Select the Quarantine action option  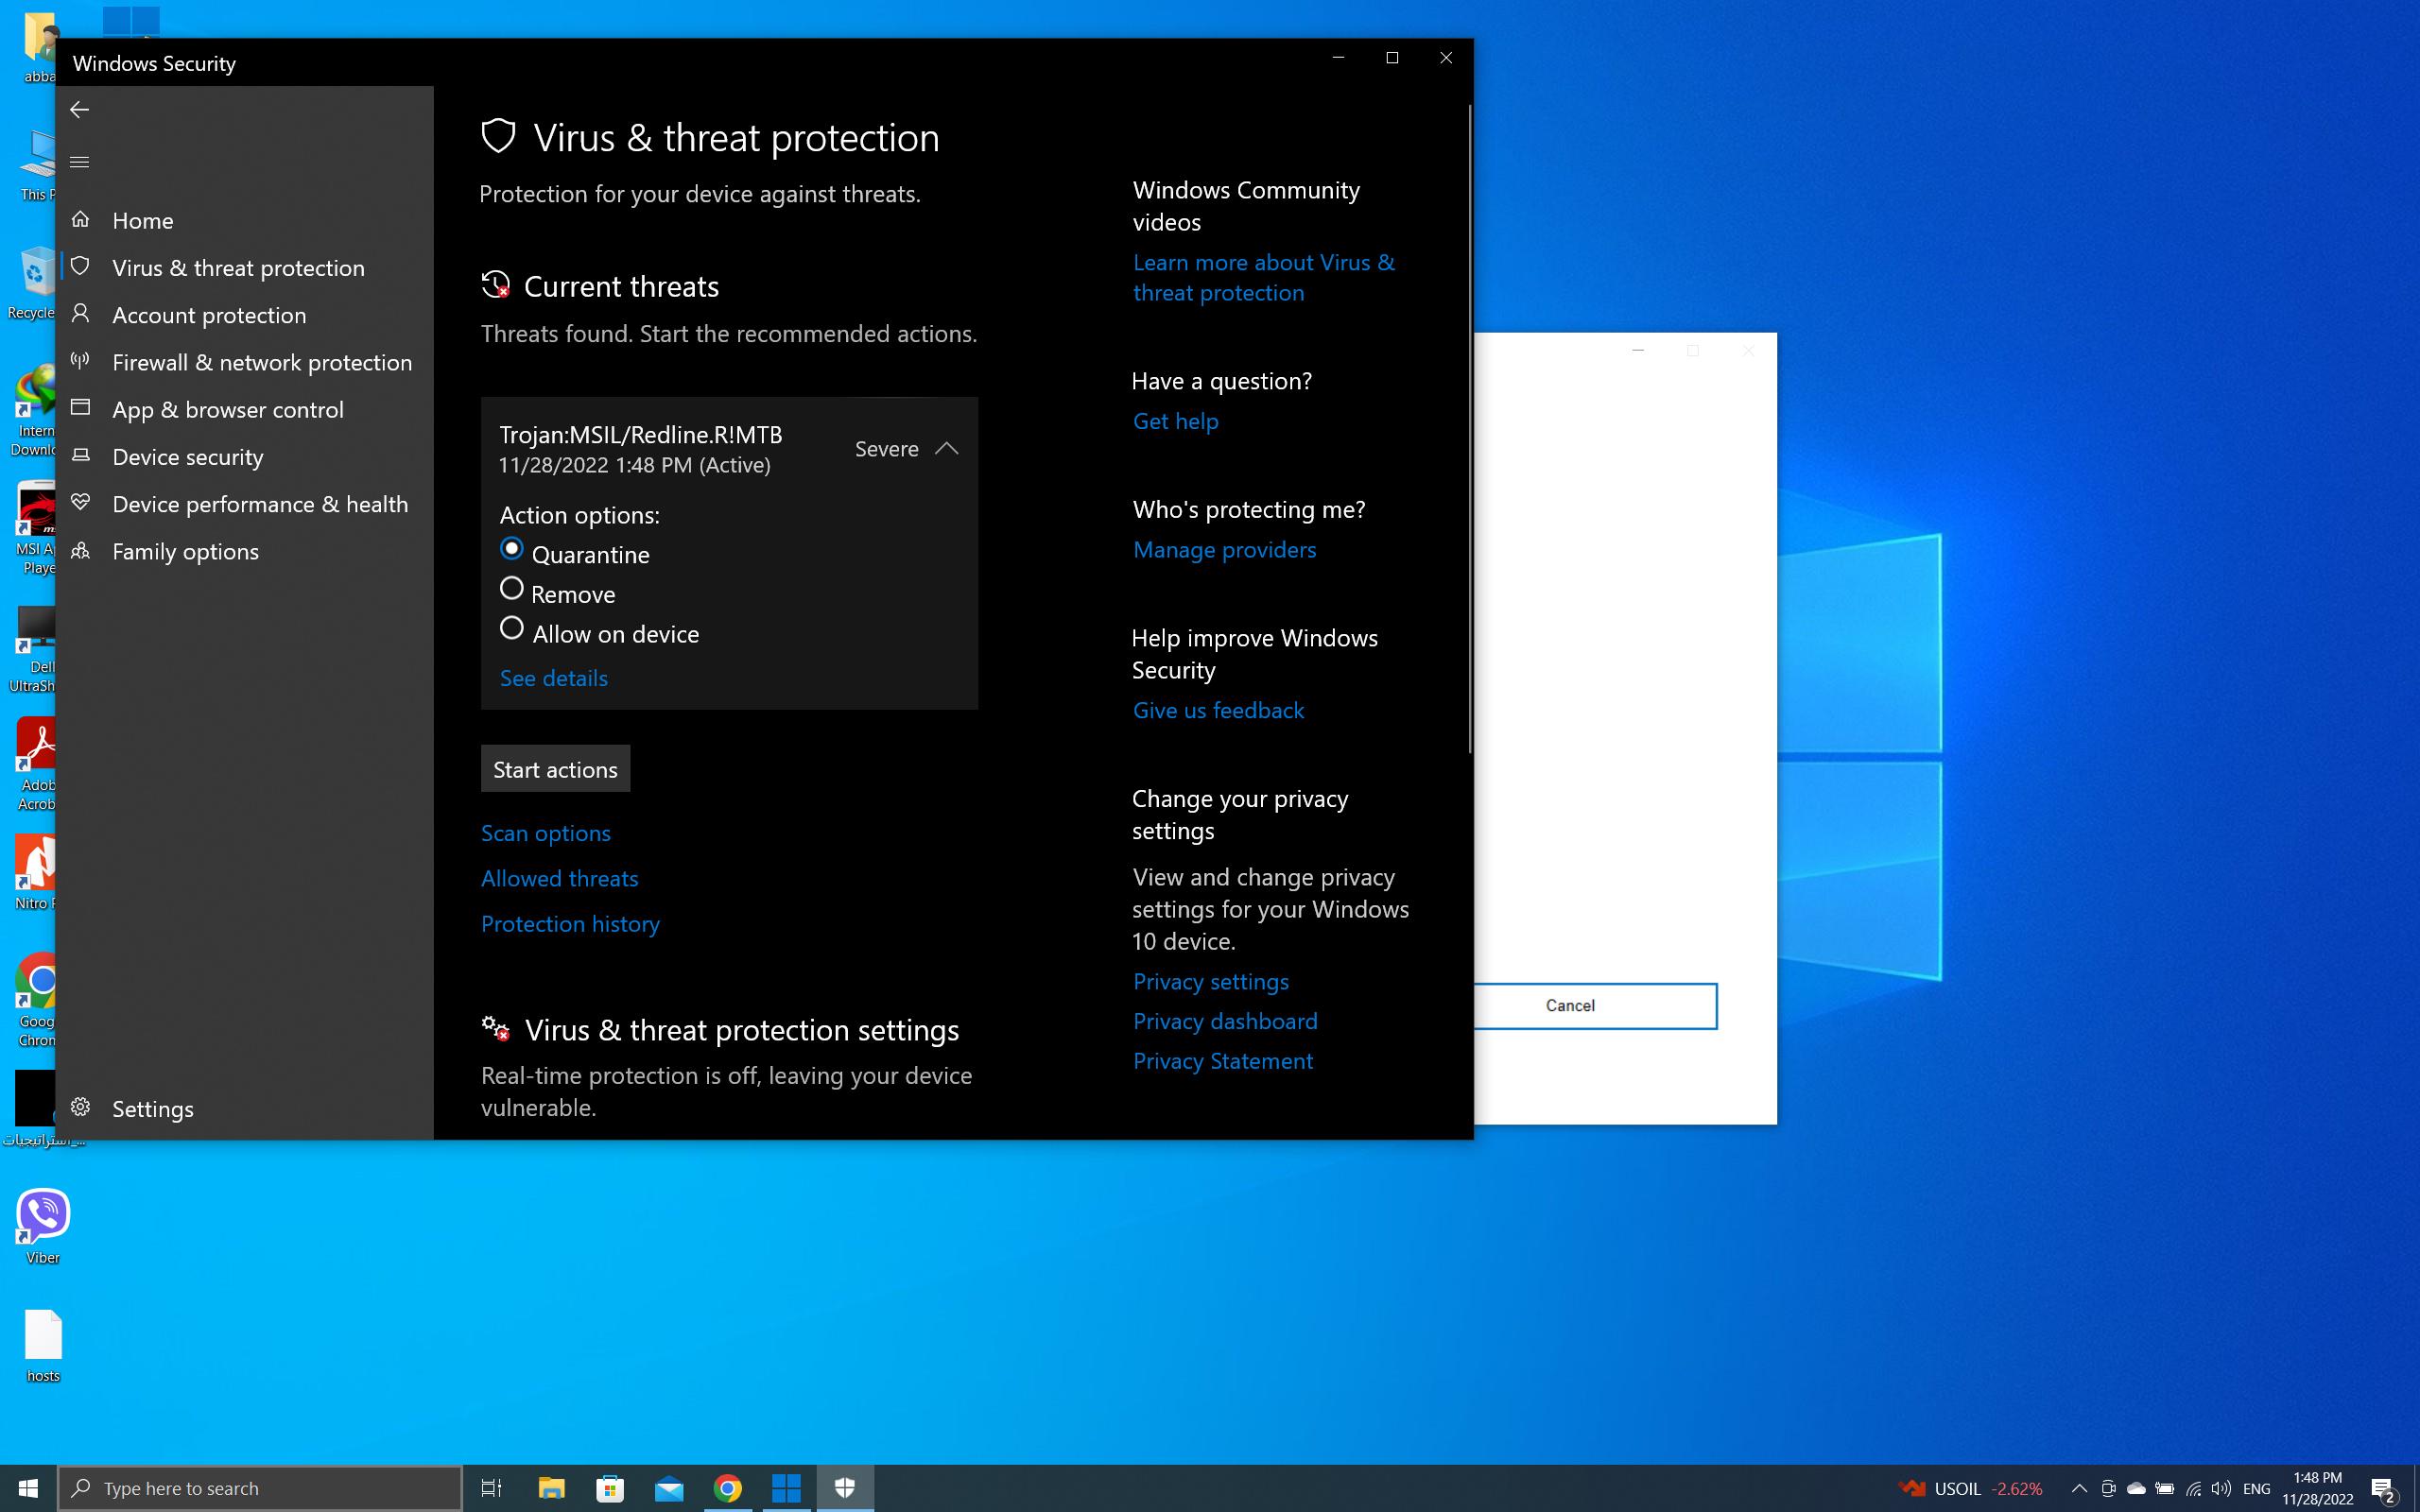[512, 549]
